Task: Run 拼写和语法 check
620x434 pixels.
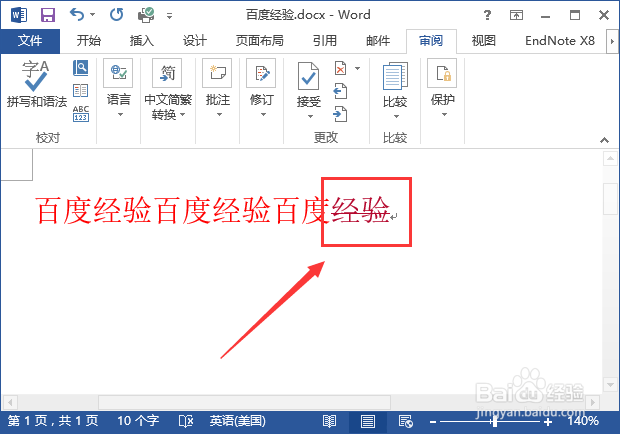Action: (x=36, y=84)
